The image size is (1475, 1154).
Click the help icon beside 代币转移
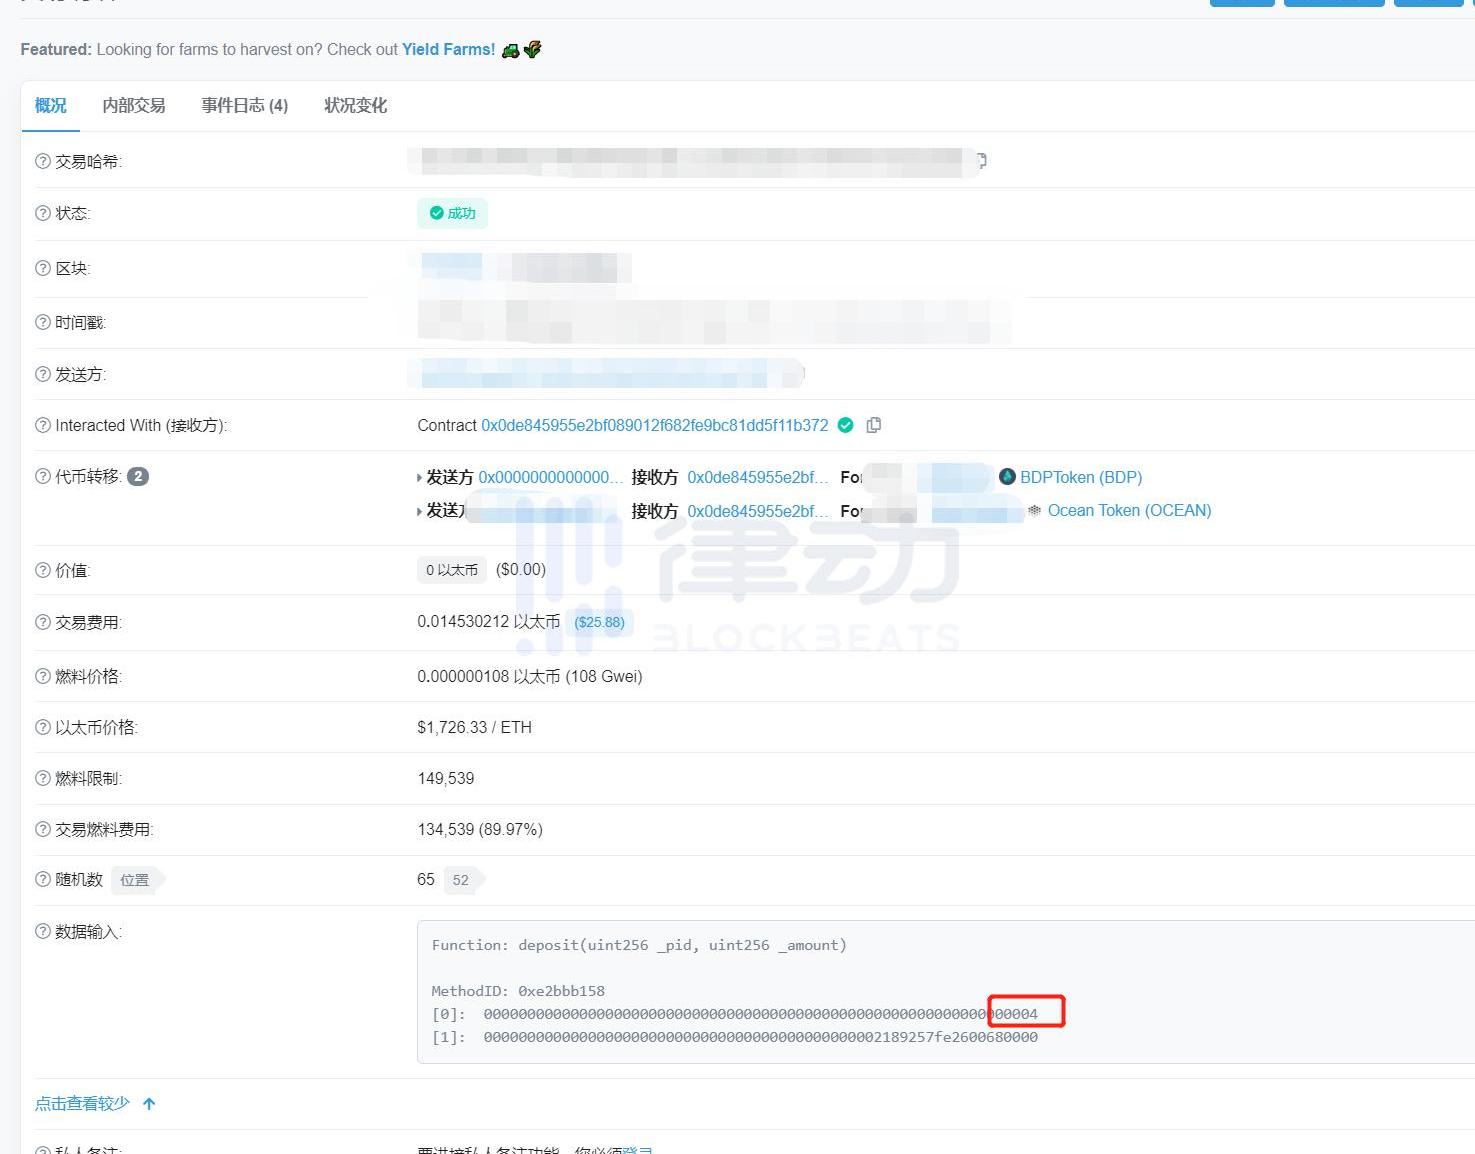pos(42,476)
